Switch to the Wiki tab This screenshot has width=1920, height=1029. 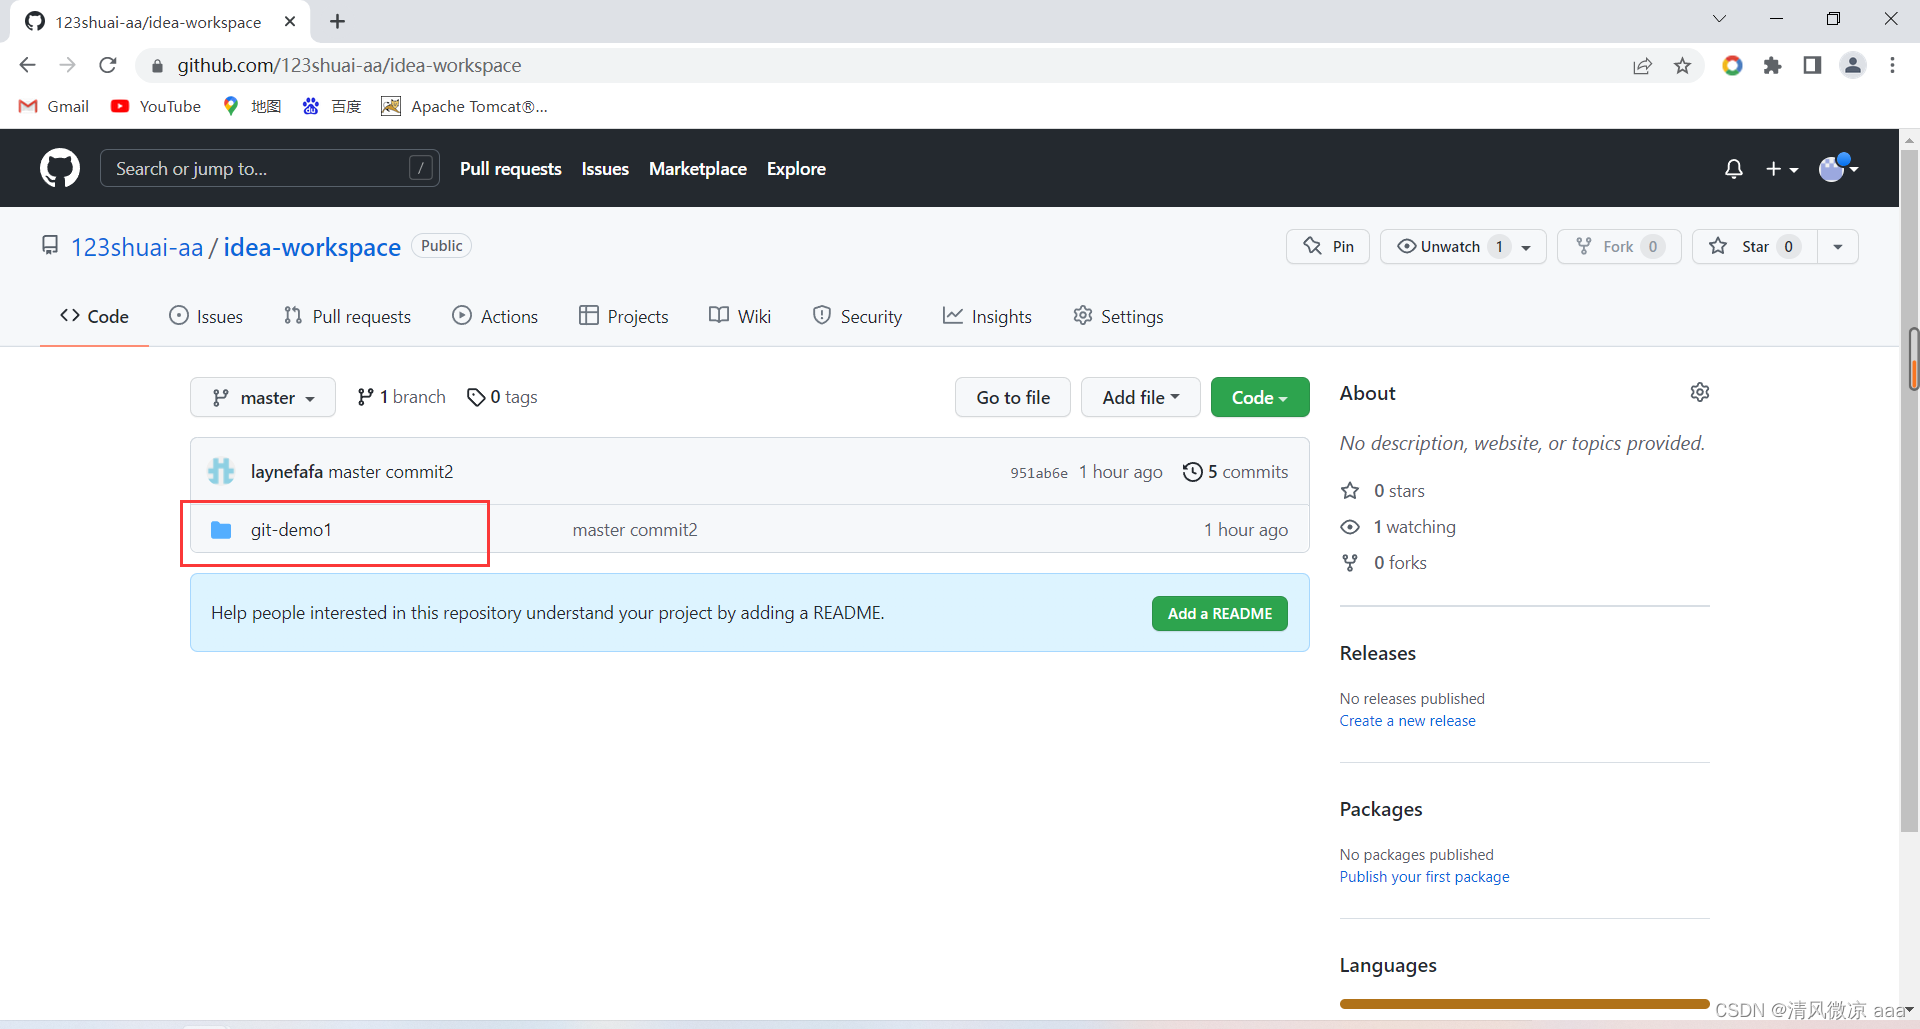pyautogui.click(x=740, y=316)
